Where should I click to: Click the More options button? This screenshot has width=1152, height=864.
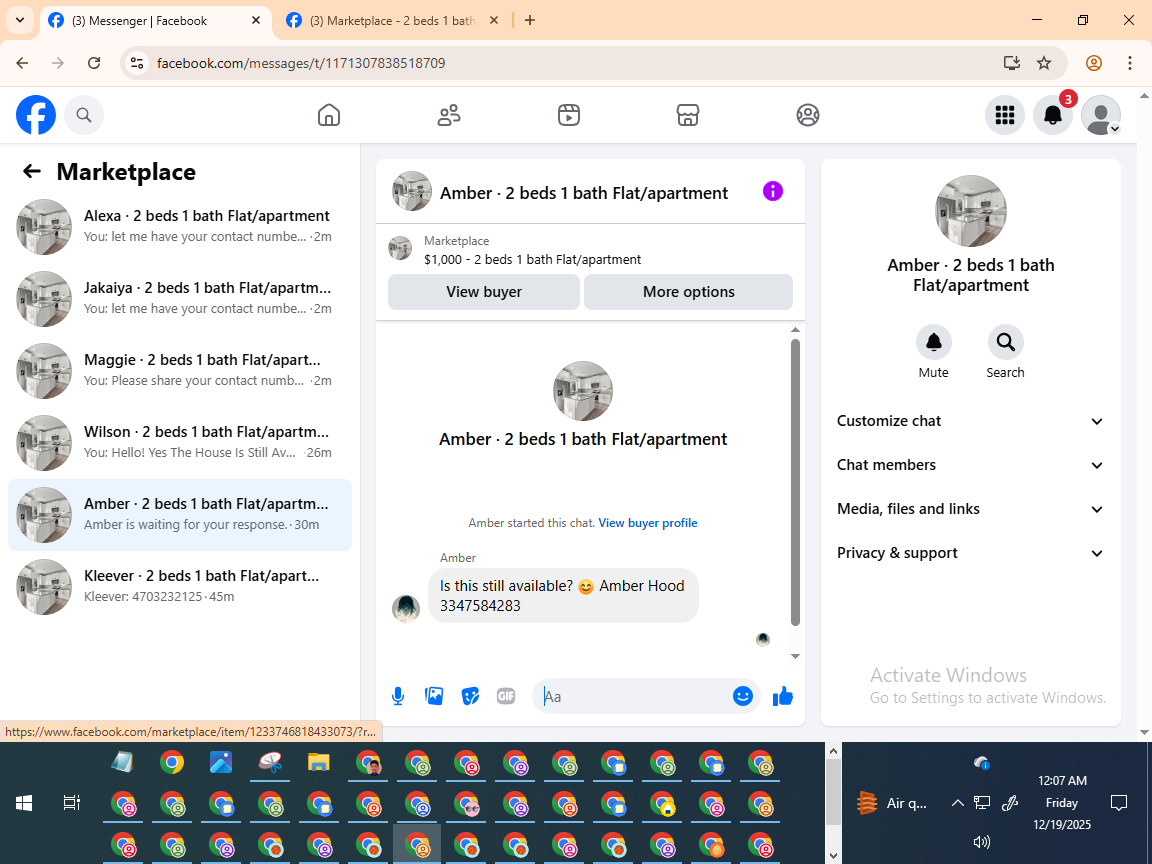(688, 292)
